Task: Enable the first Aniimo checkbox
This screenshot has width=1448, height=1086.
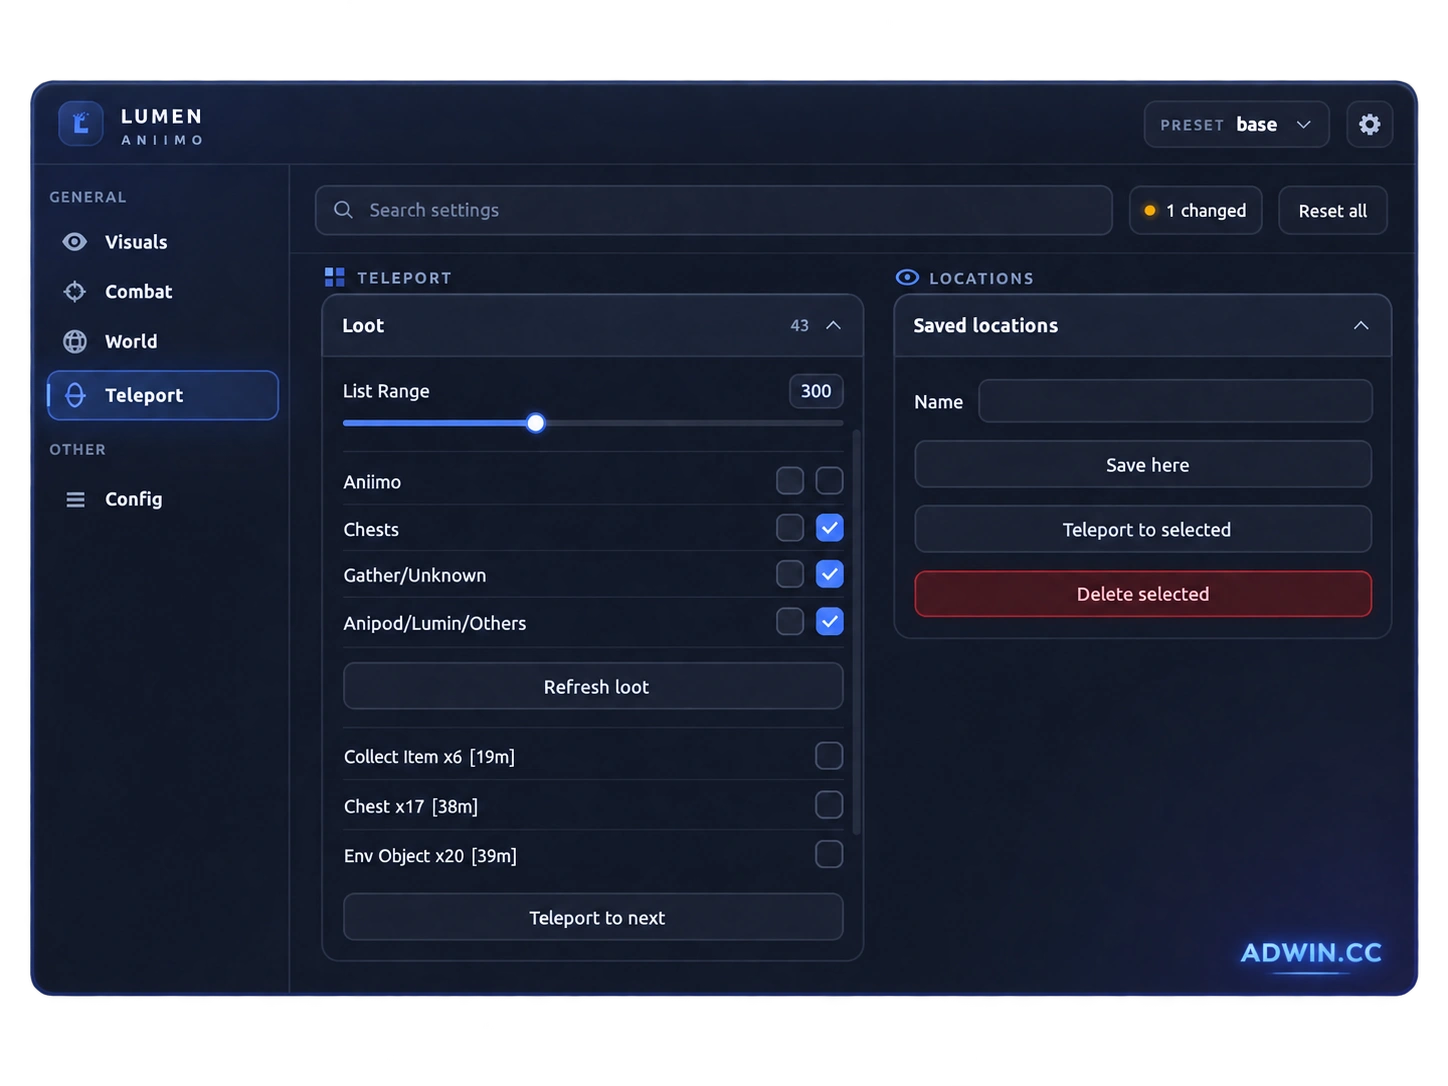Action: click(790, 481)
